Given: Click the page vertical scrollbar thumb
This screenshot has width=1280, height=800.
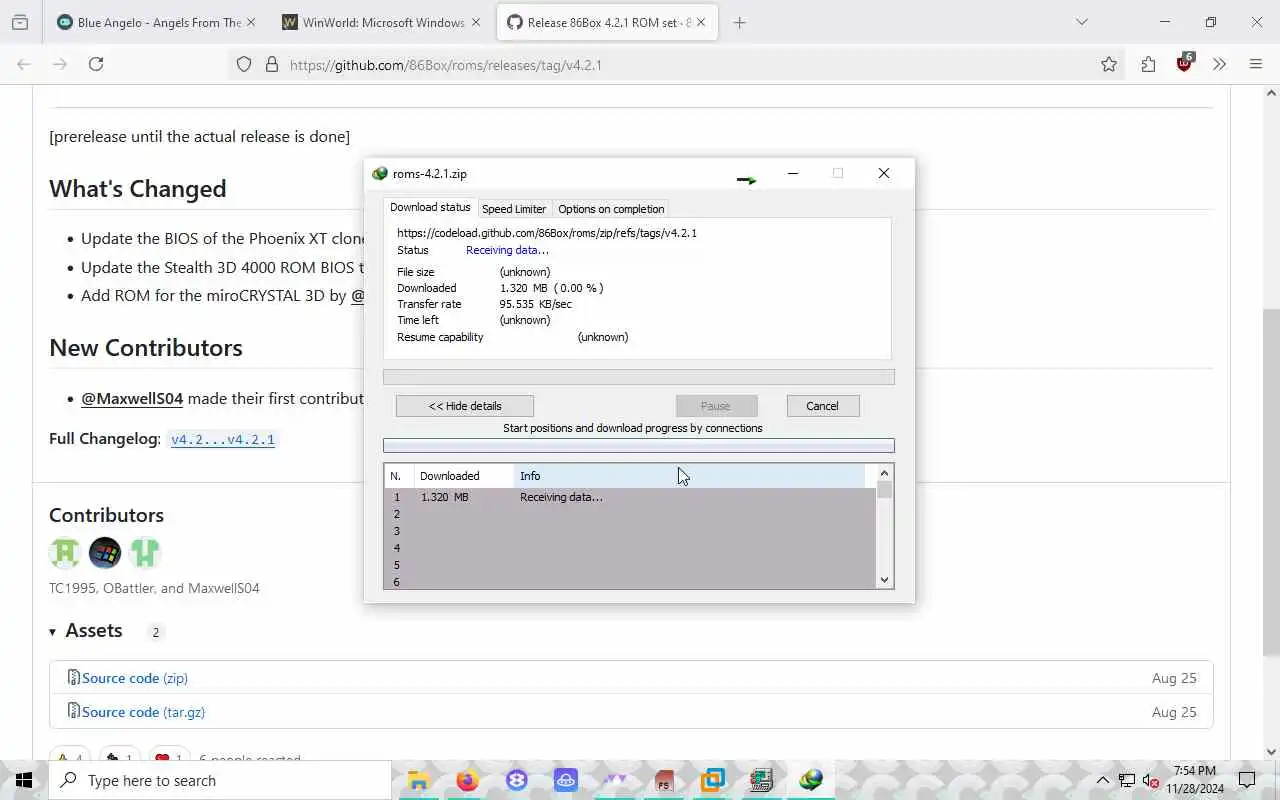Looking at the screenshot, I should click(1271, 480).
